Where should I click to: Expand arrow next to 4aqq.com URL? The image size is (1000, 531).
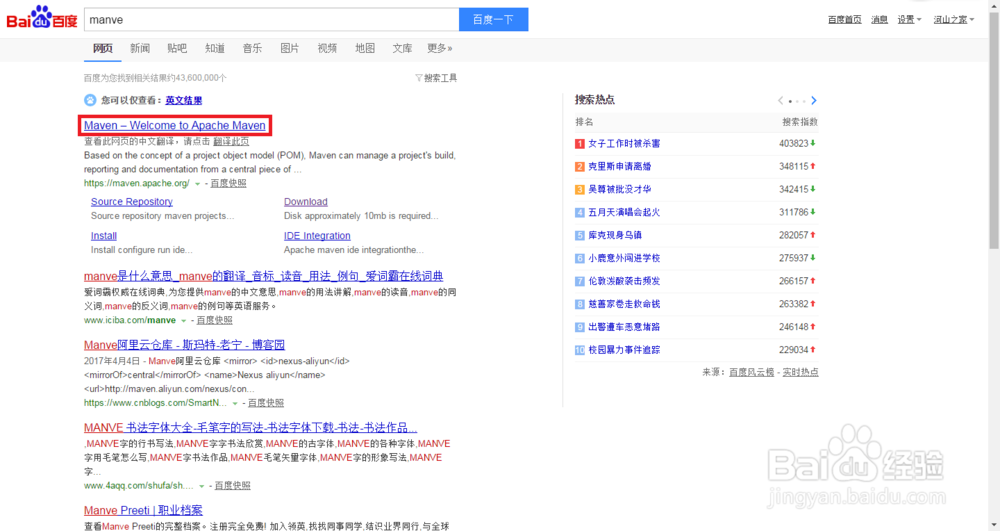pos(202,486)
